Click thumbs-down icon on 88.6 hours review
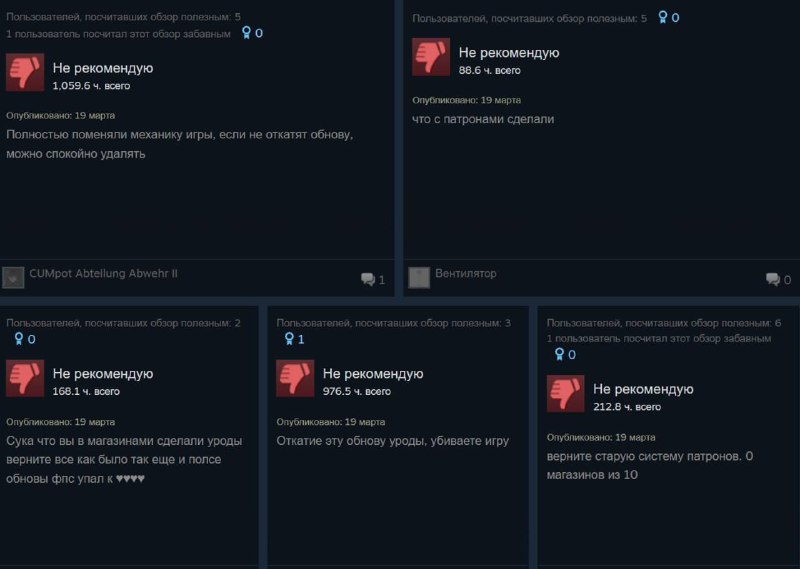 pyautogui.click(x=431, y=57)
